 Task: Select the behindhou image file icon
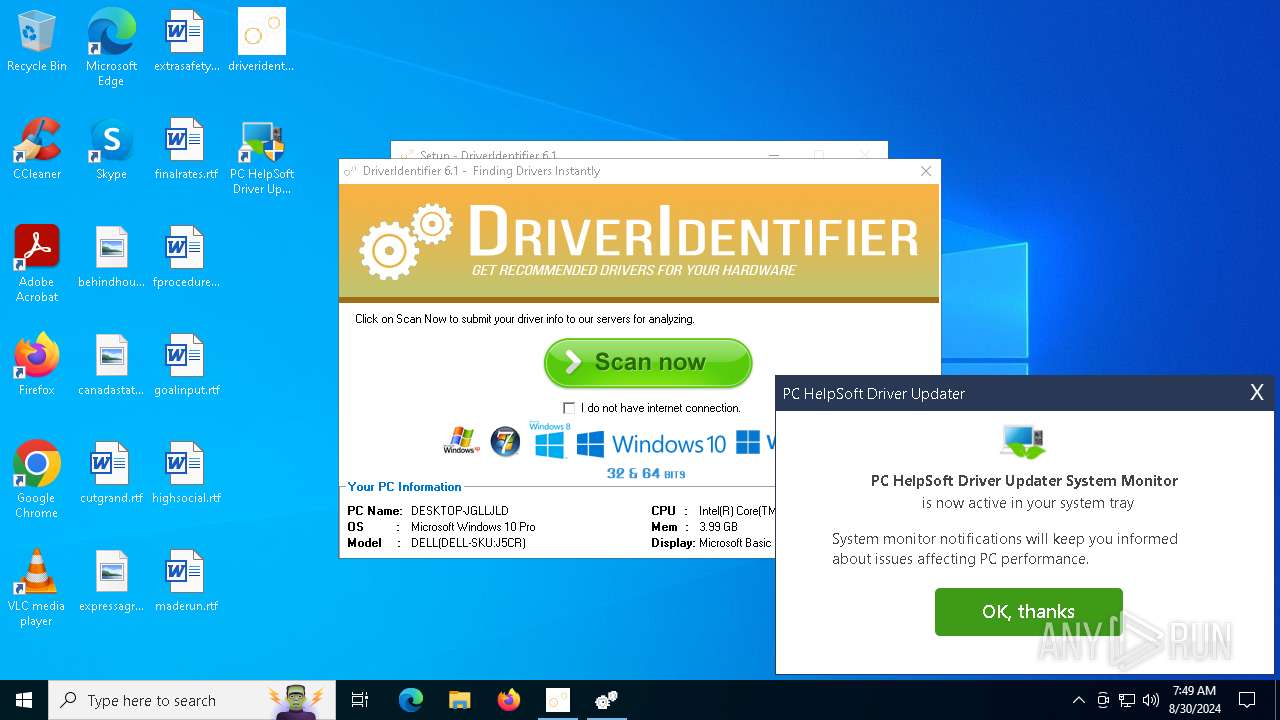click(x=111, y=258)
